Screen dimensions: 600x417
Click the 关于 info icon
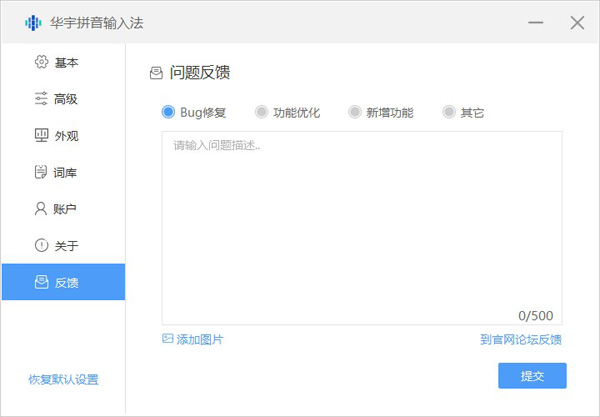(x=41, y=245)
